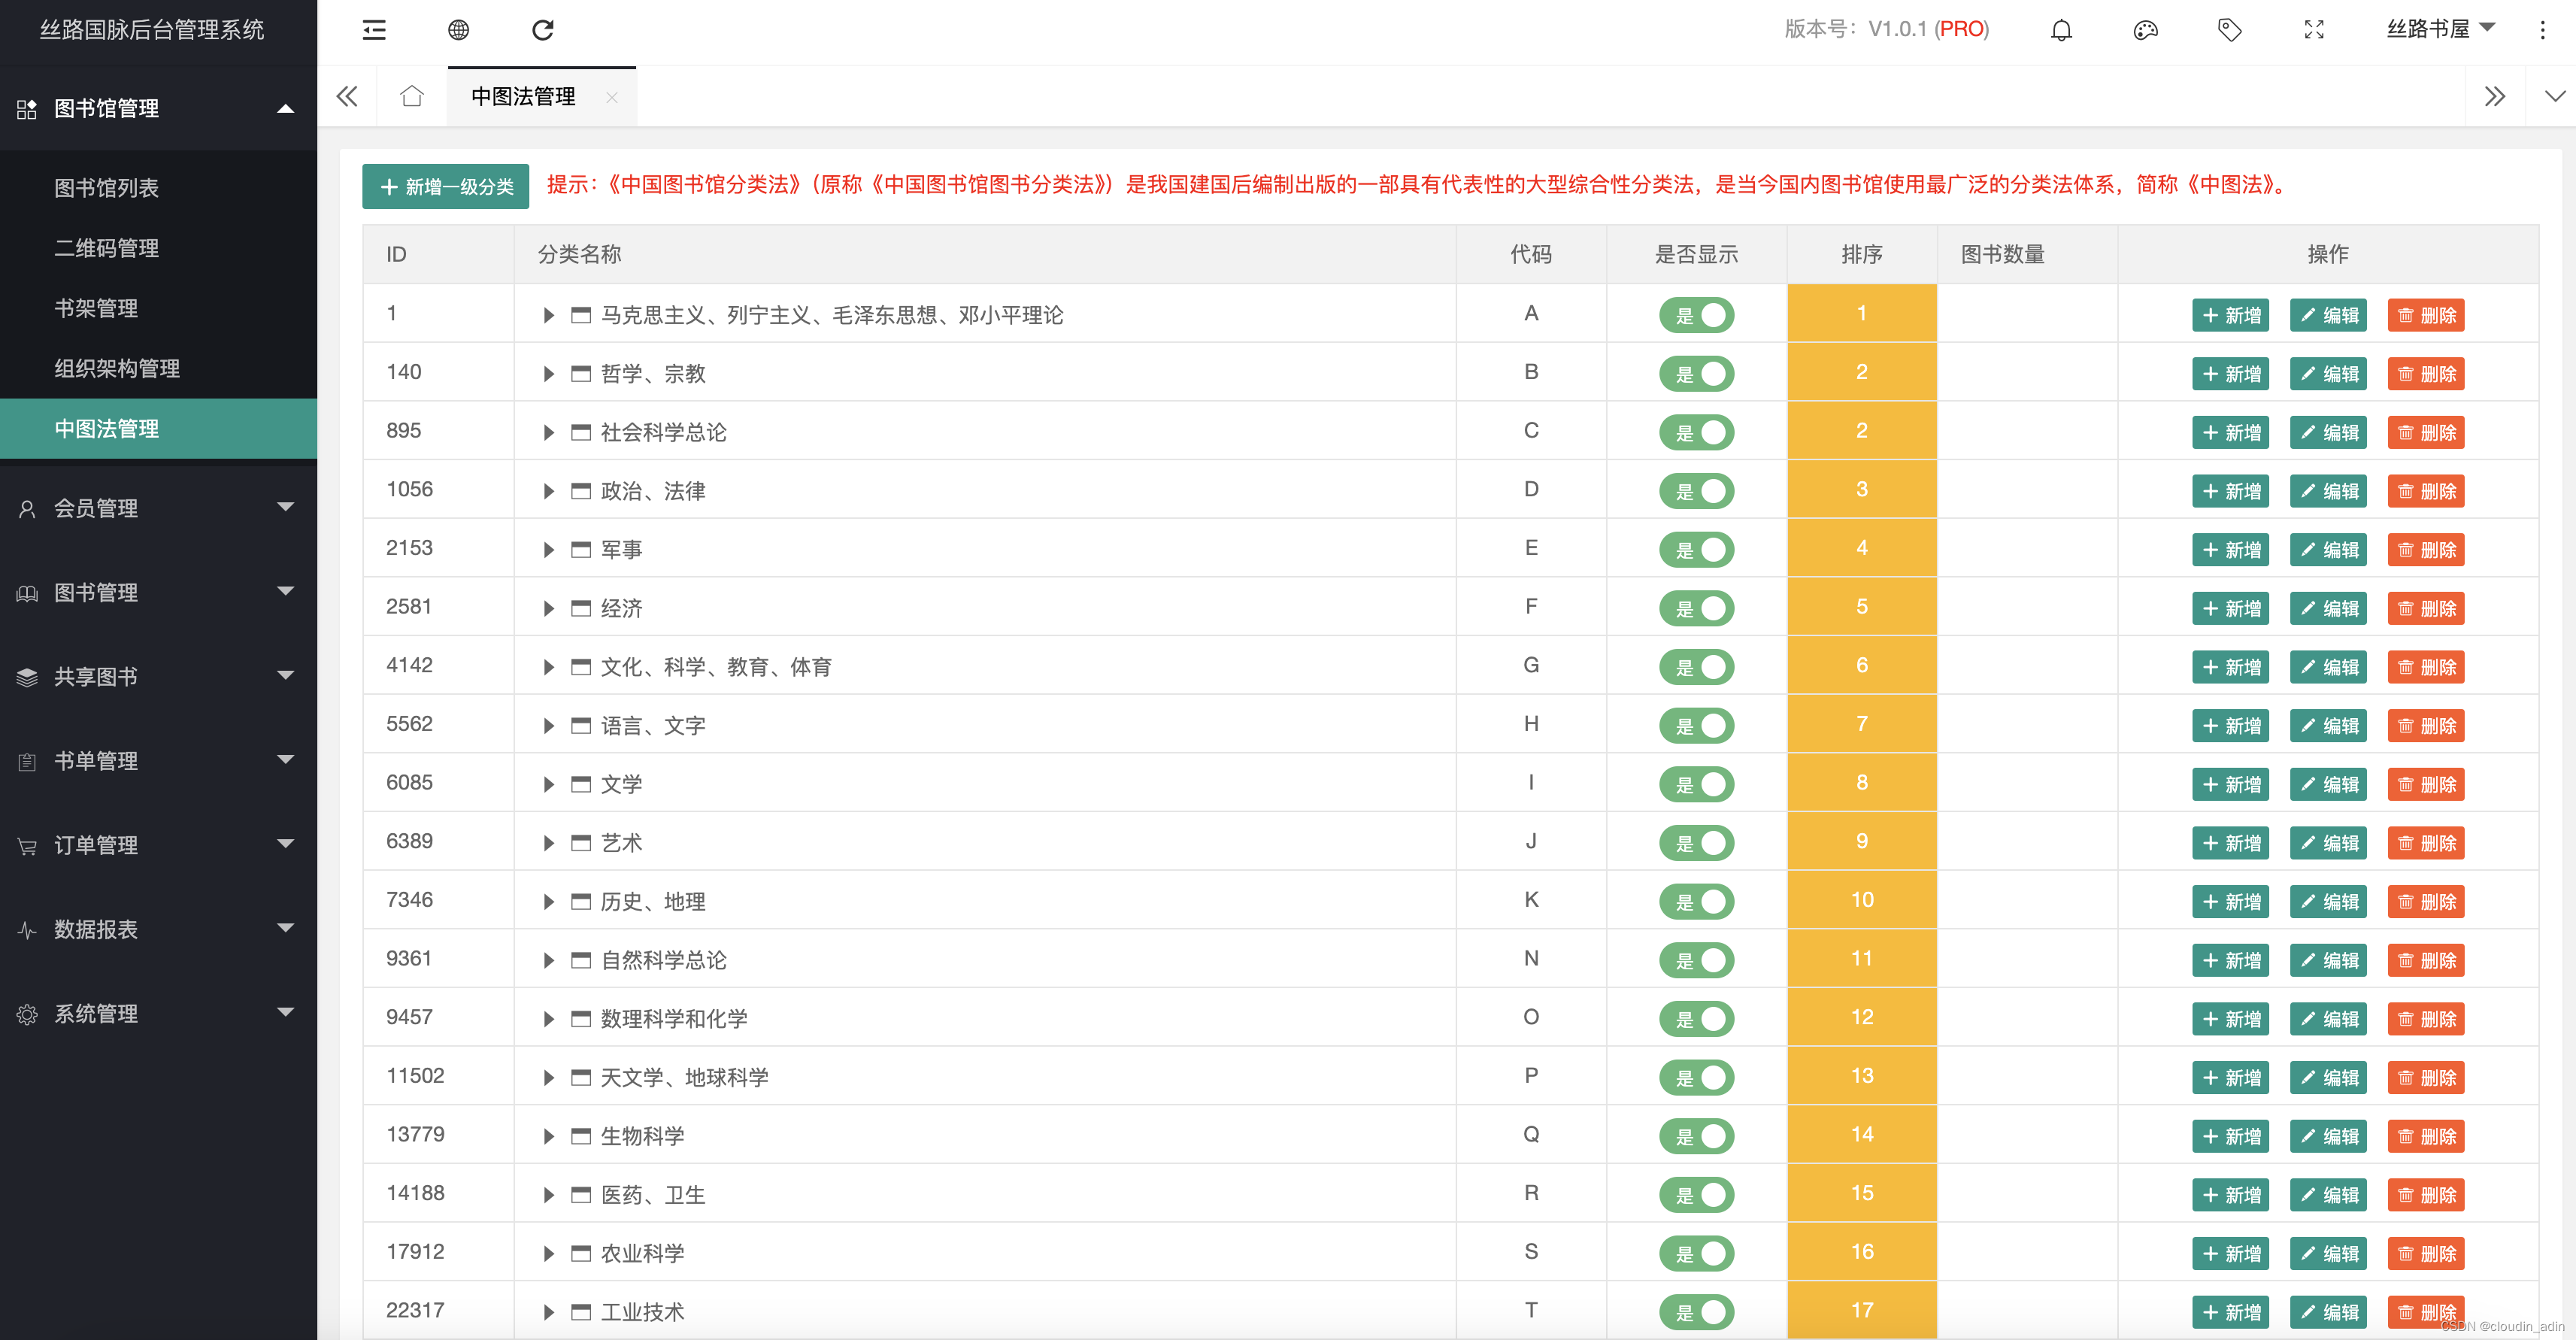Click the tag note icon
Image resolution: width=2576 pixels, height=1340 pixels.
pyautogui.click(x=2229, y=30)
